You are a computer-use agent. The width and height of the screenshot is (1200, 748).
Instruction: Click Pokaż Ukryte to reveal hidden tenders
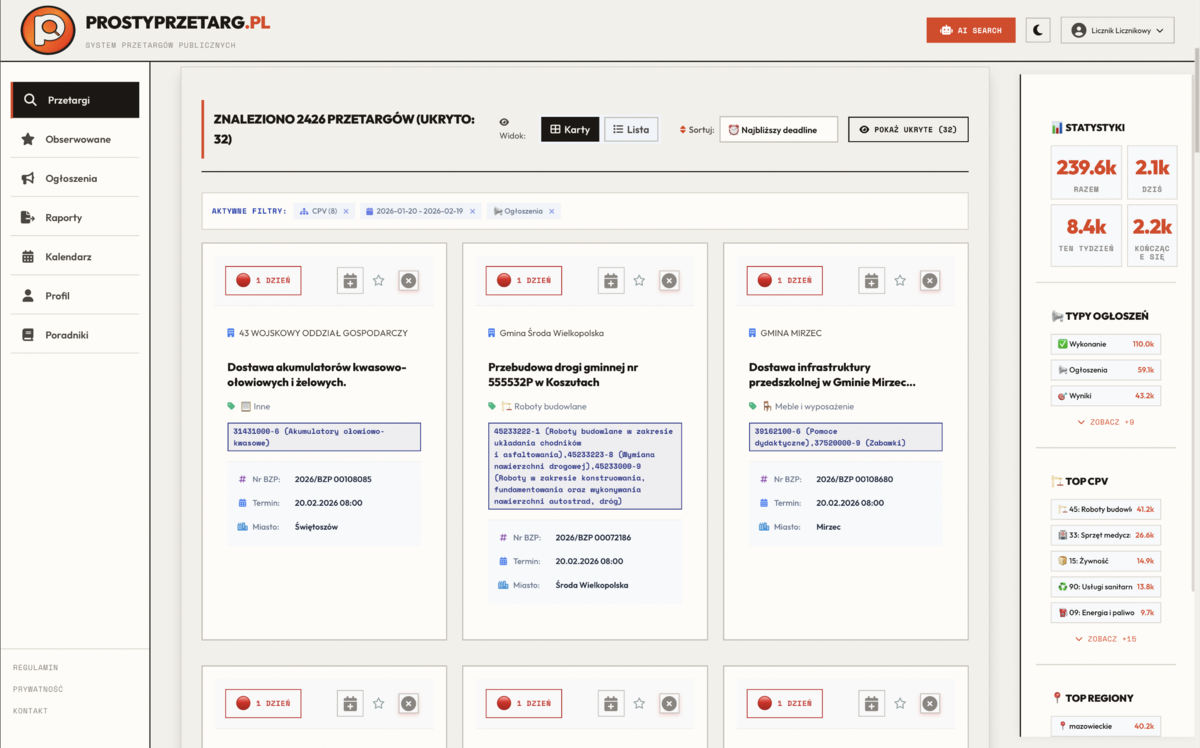click(x=908, y=129)
